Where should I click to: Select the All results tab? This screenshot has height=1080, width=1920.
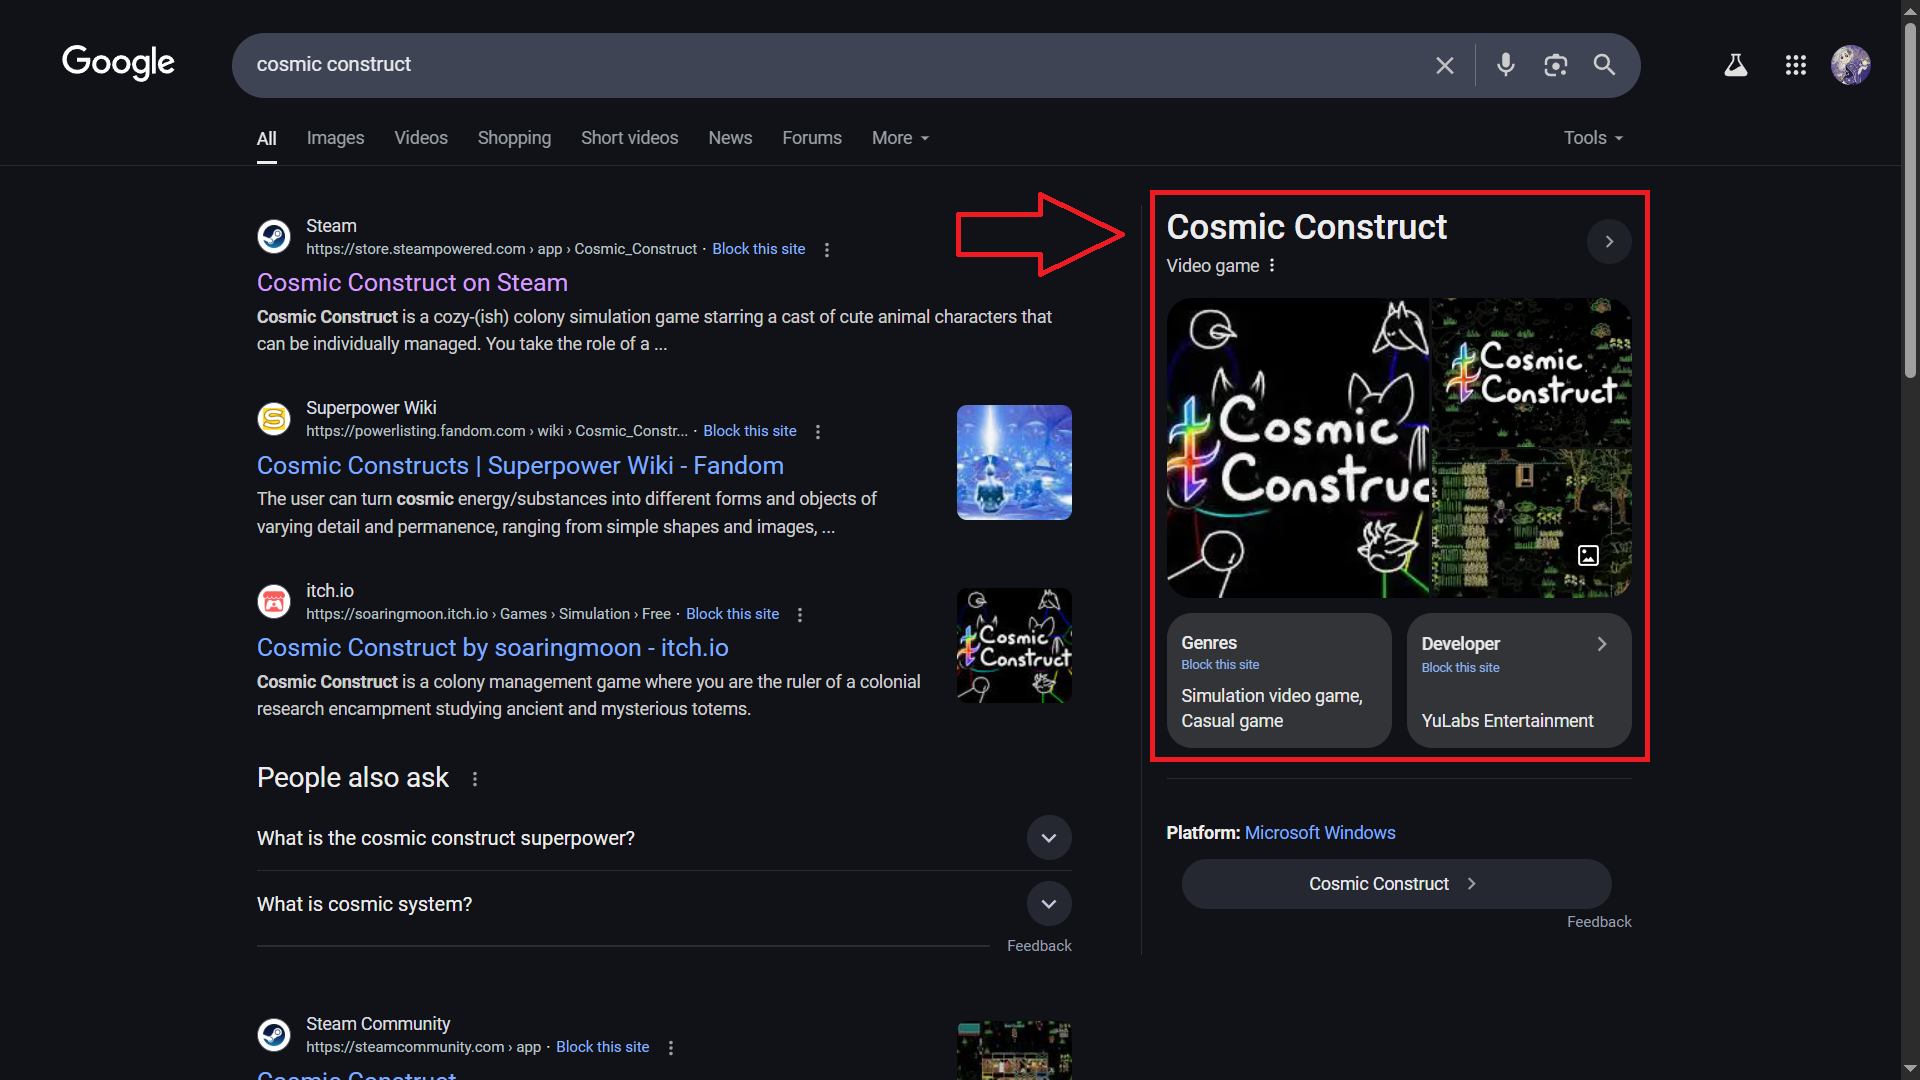[x=266, y=139]
